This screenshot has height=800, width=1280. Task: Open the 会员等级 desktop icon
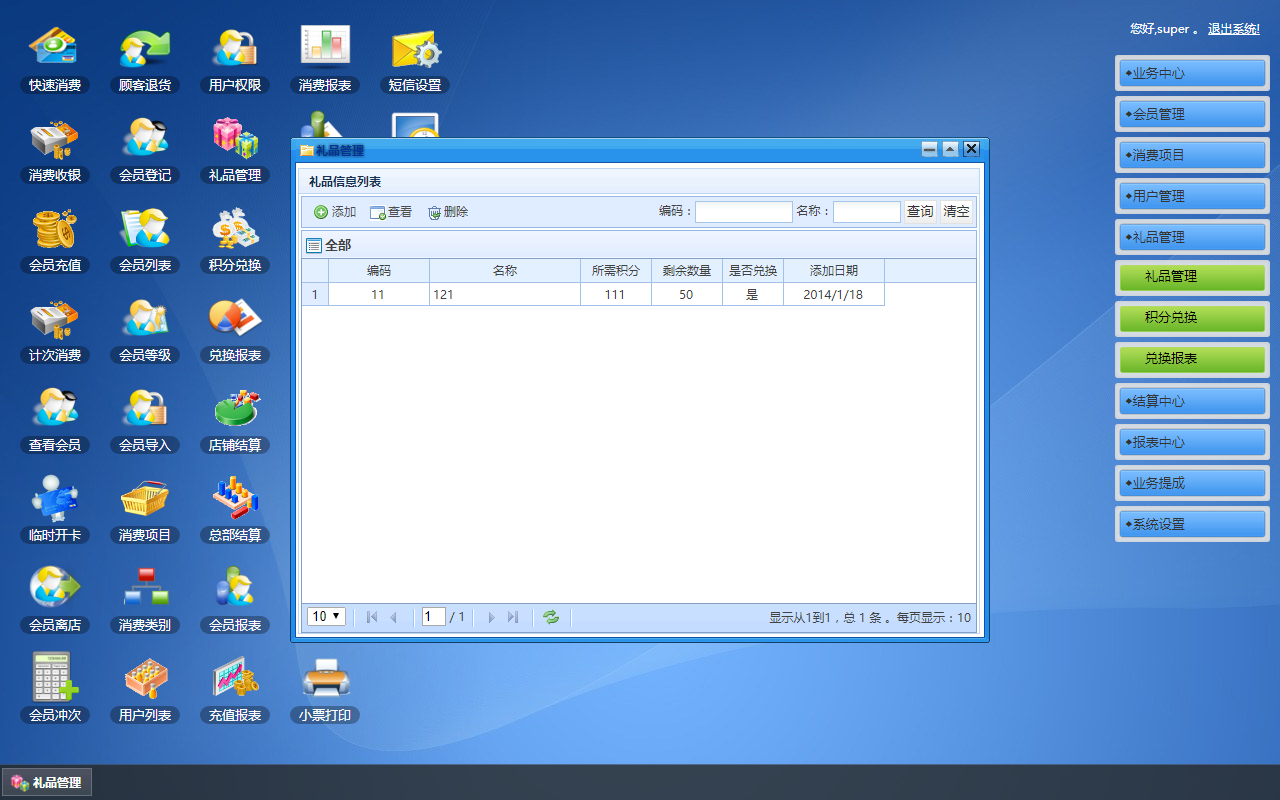click(145, 330)
